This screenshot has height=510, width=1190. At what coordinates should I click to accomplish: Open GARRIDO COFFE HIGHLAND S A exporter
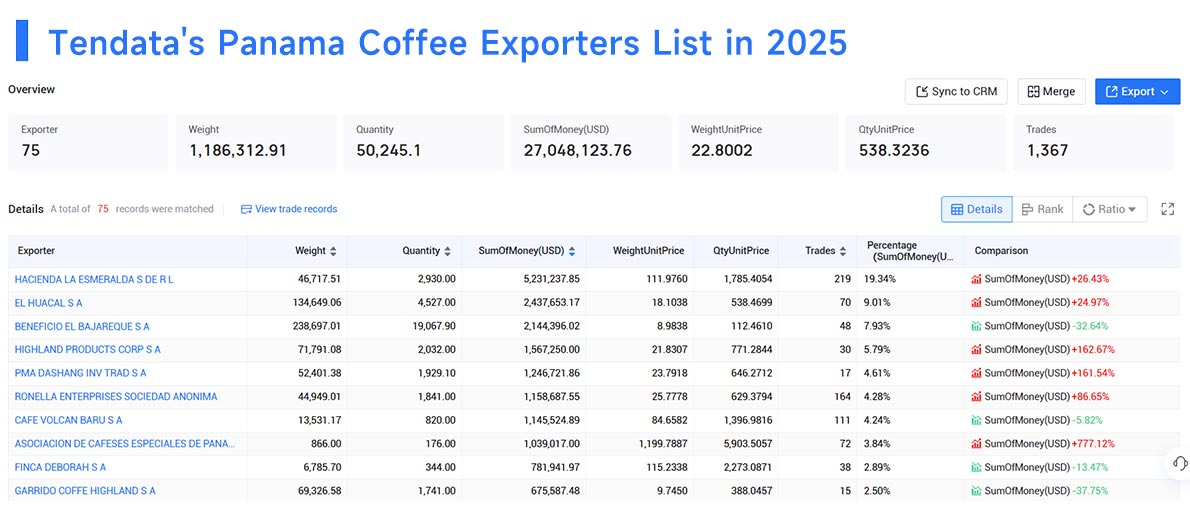click(x=85, y=491)
